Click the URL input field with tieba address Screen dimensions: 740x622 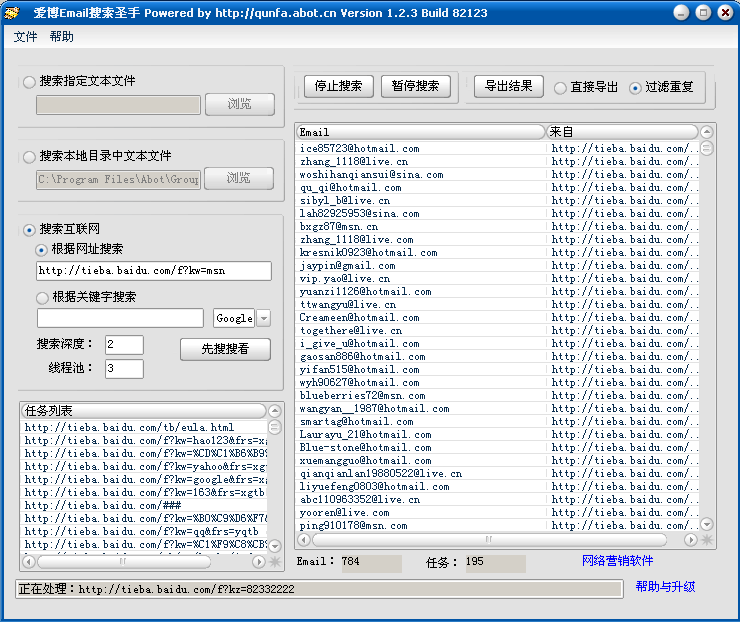[154, 271]
